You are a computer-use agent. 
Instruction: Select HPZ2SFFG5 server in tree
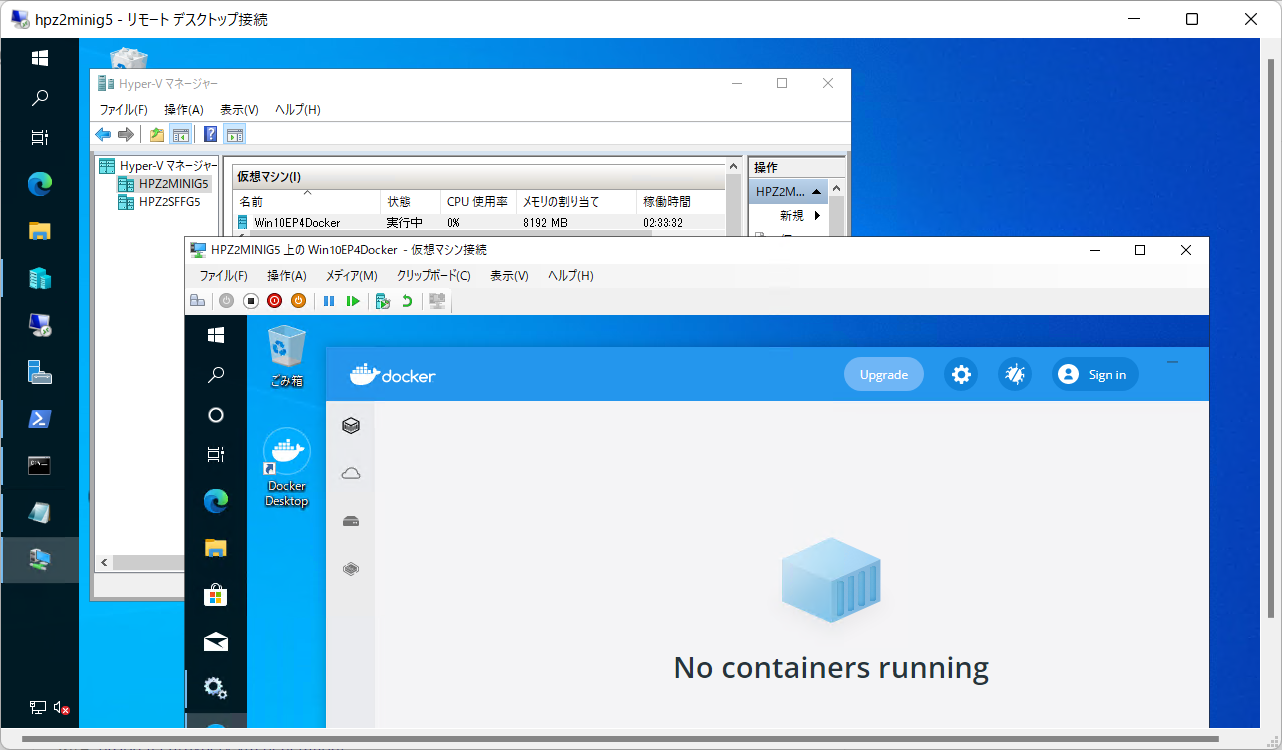169,202
